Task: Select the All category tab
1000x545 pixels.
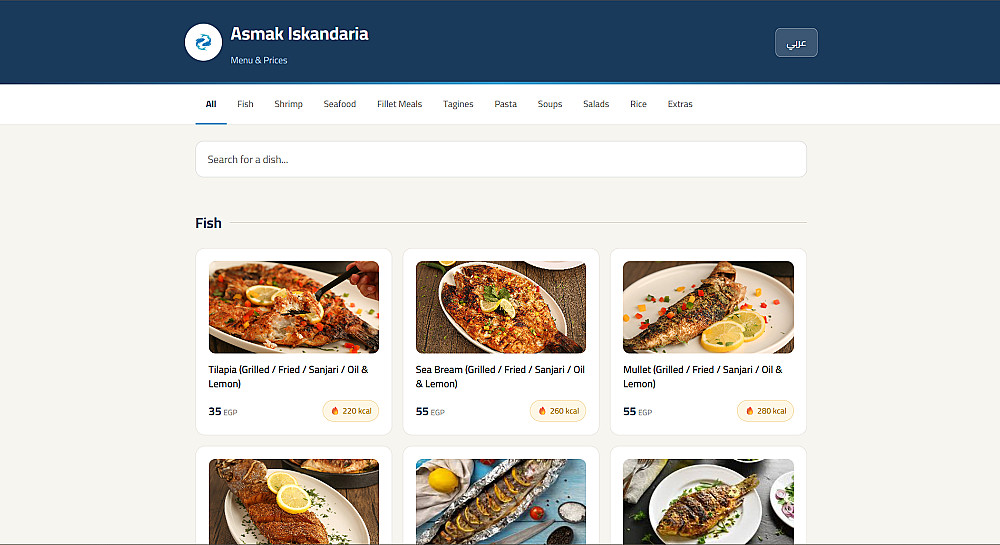Action: [x=211, y=104]
